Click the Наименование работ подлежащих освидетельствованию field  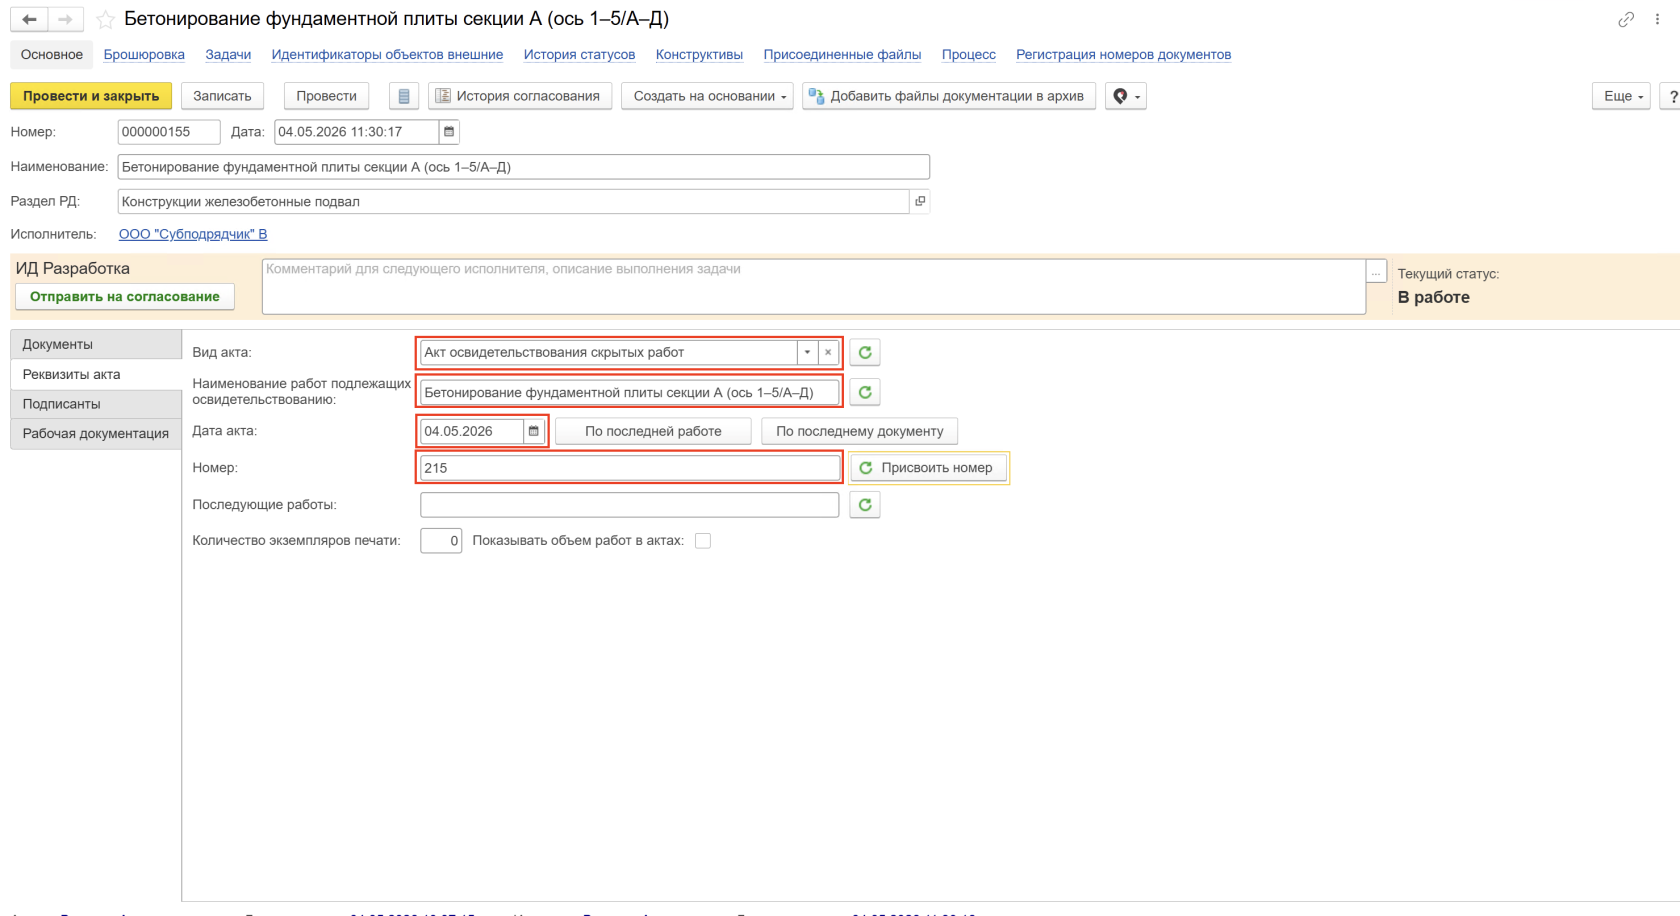(630, 392)
